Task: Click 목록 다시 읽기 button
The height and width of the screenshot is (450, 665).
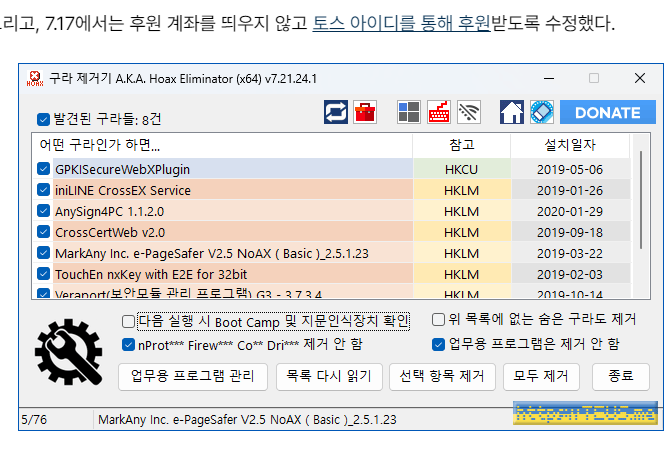Action: pos(329,377)
